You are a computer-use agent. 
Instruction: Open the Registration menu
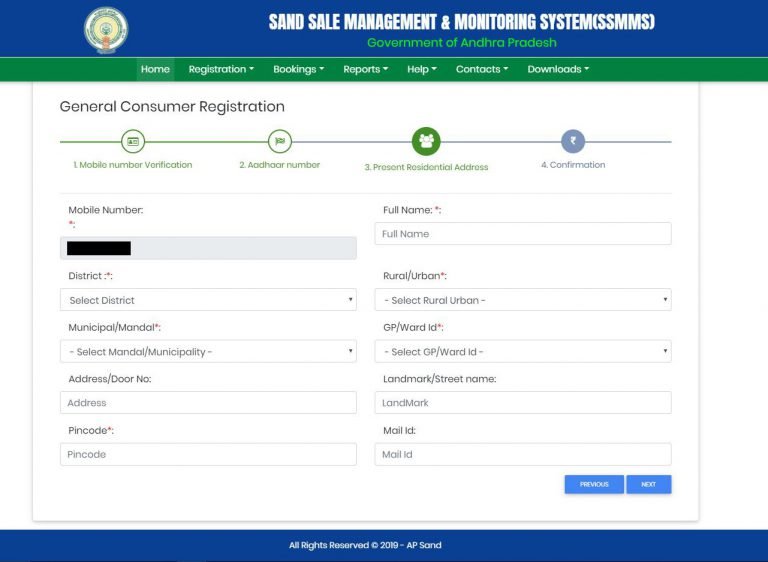pyautogui.click(x=221, y=69)
